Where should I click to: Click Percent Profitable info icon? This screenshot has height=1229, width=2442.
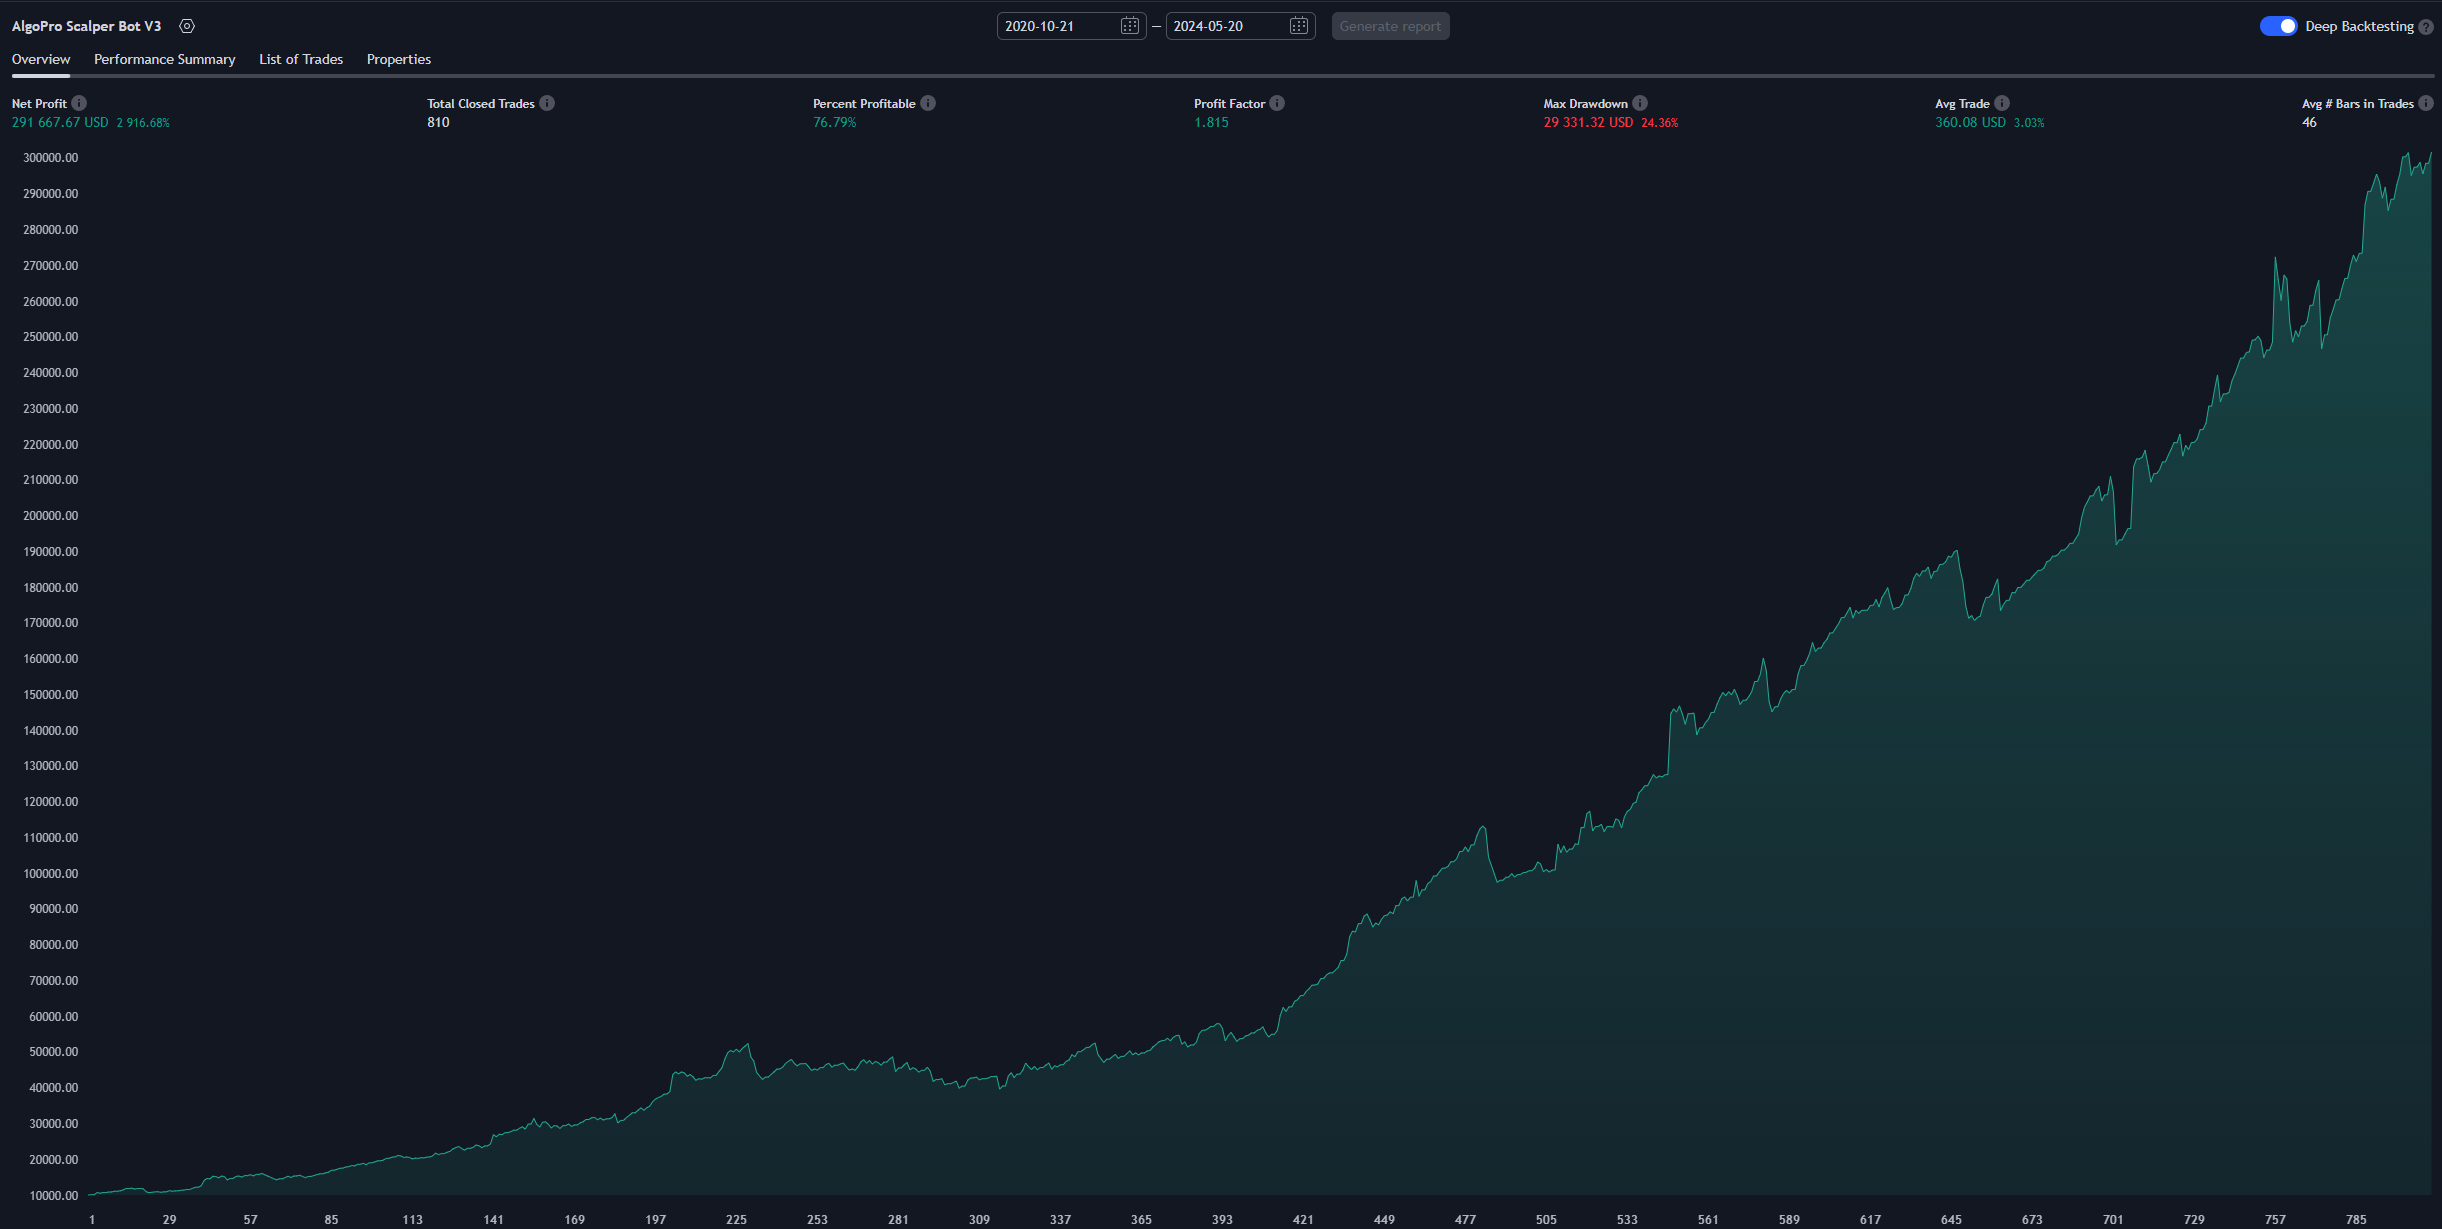(928, 103)
